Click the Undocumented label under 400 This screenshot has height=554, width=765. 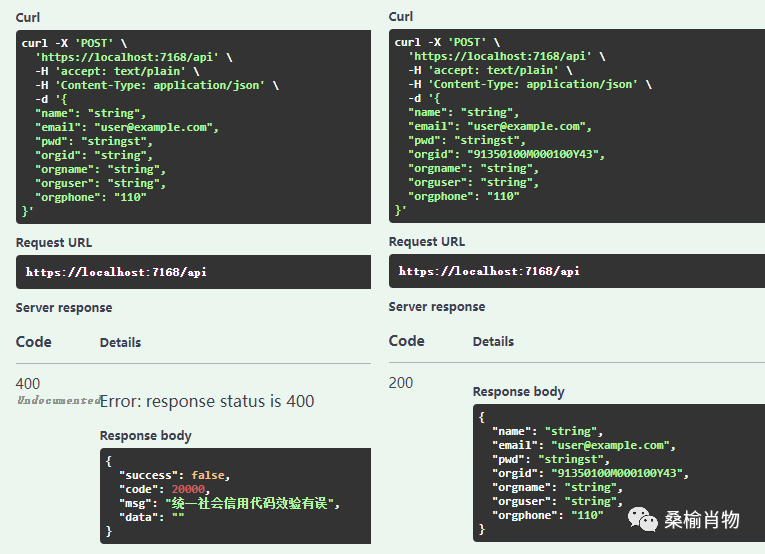coord(57,400)
